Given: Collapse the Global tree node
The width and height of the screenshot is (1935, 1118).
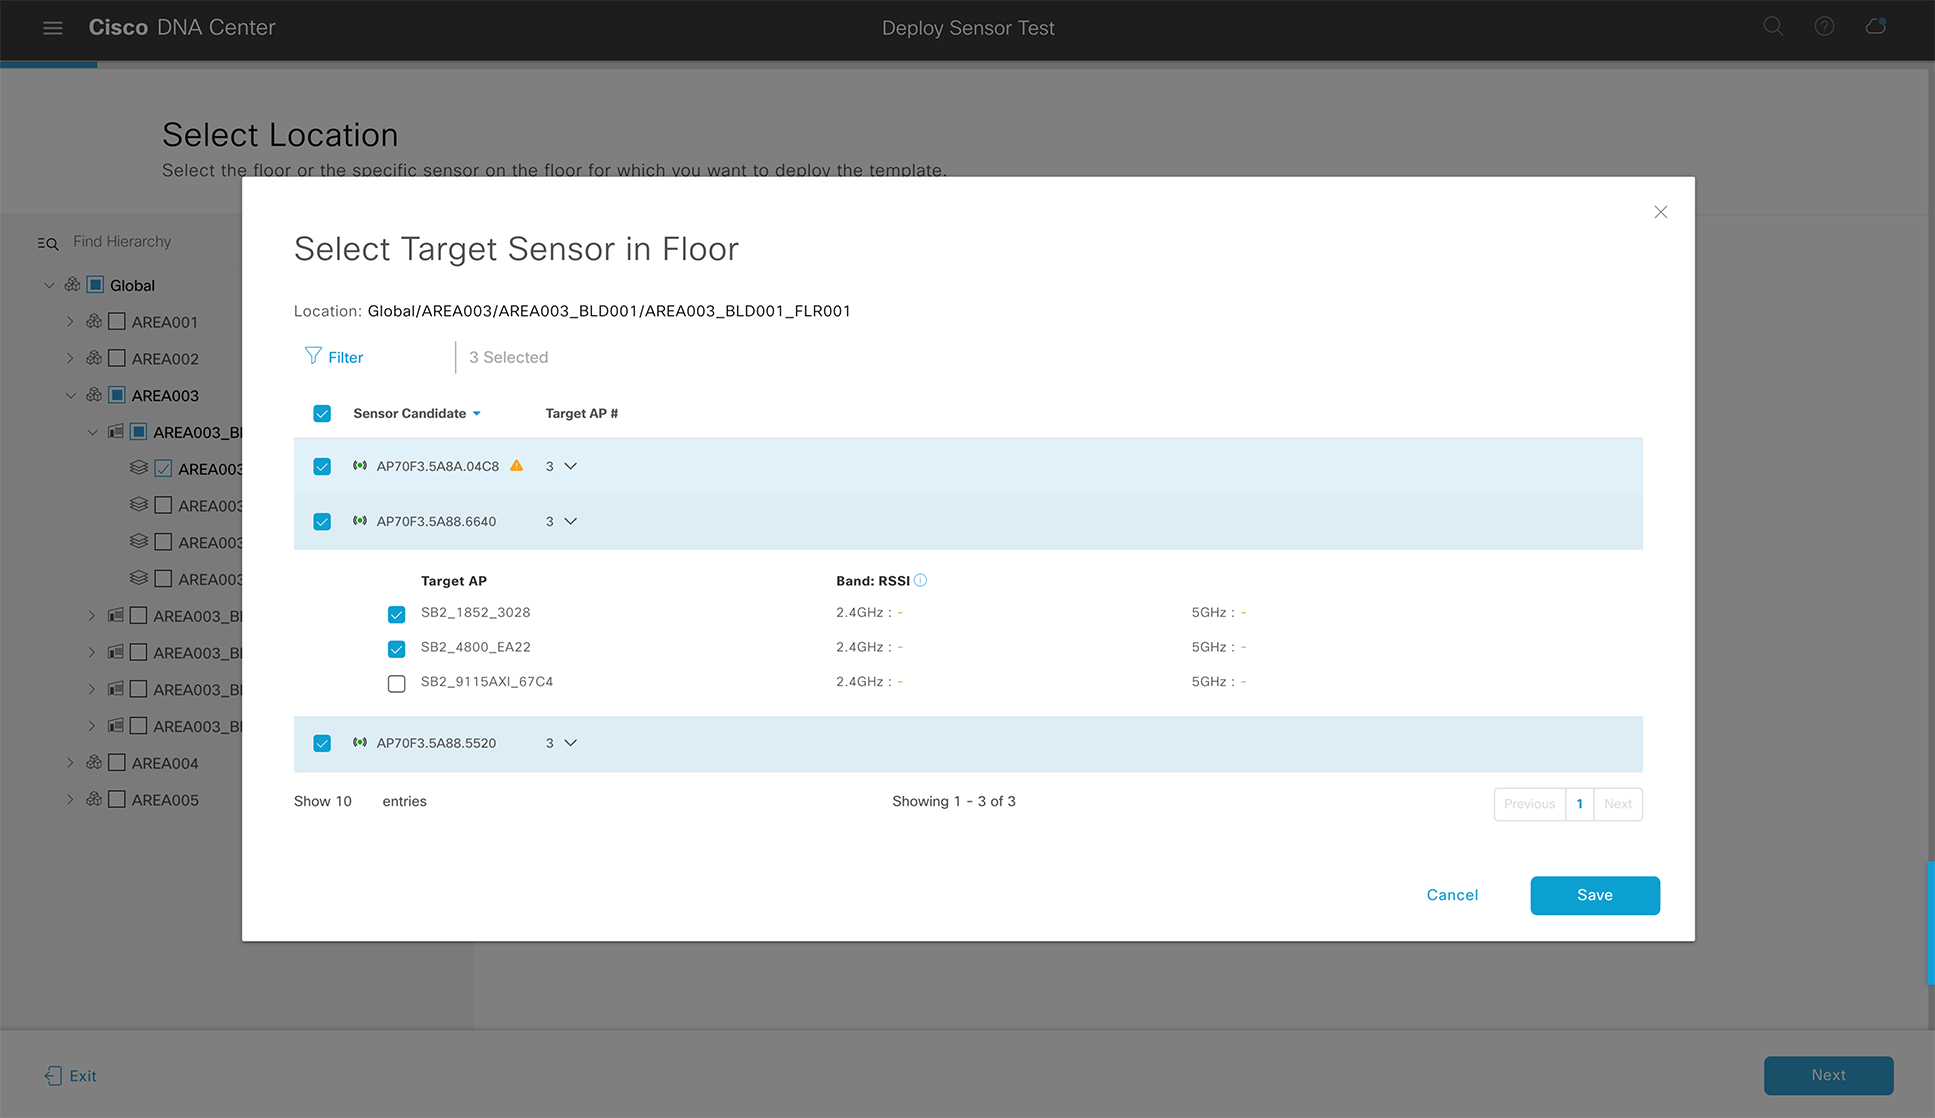Looking at the screenshot, I should [49, 285].
